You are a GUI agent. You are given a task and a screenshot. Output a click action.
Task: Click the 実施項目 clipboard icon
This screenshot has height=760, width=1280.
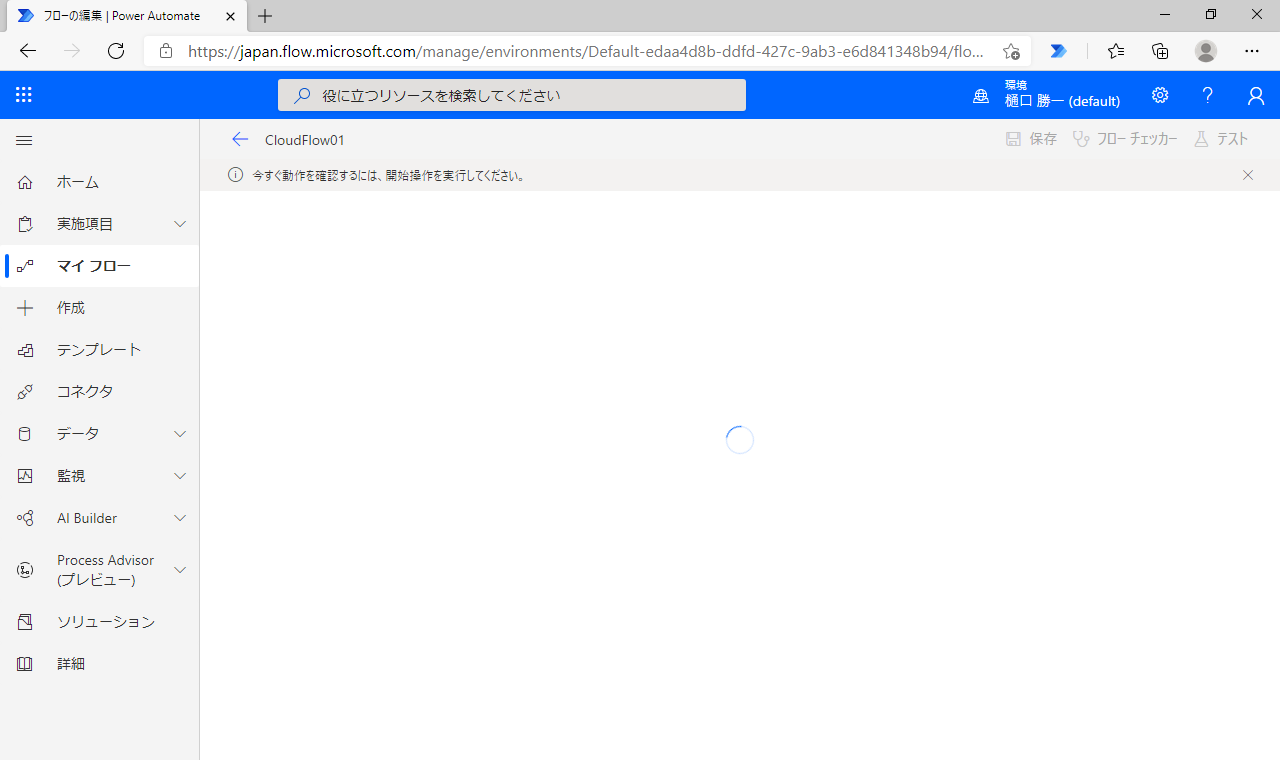(25, 224)
